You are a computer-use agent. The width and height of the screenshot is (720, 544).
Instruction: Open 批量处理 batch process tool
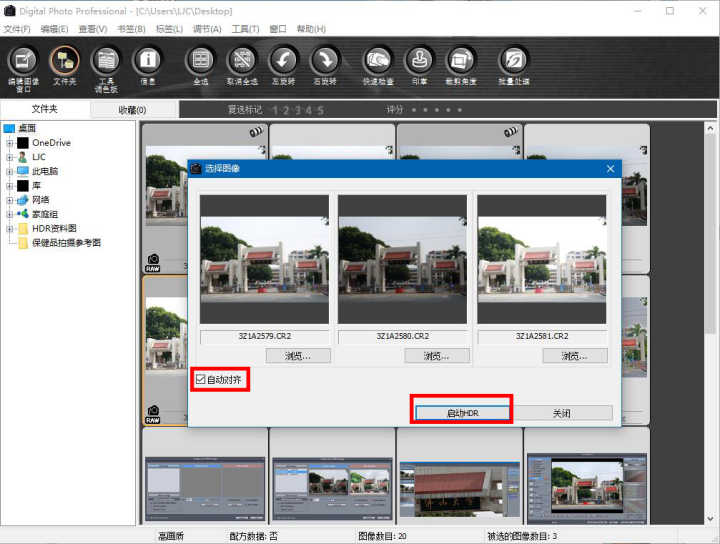[x=513, y=62]
